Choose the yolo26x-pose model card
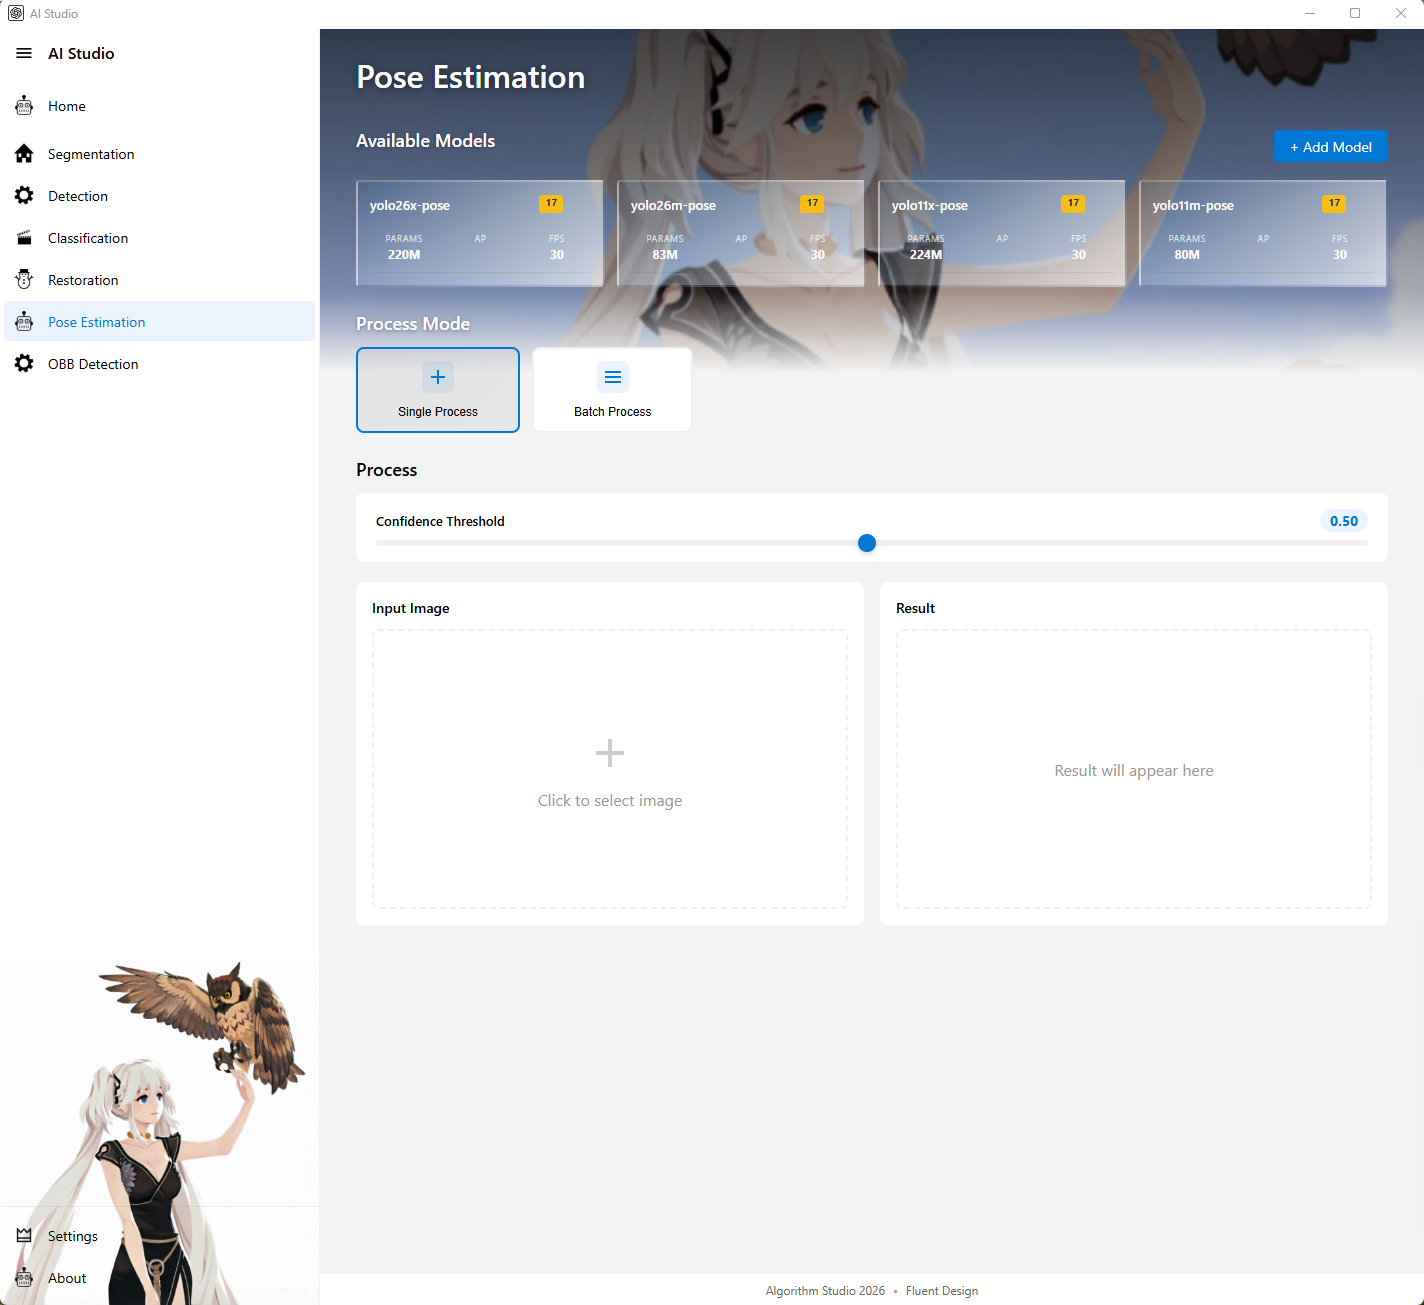 click(480, 233)
